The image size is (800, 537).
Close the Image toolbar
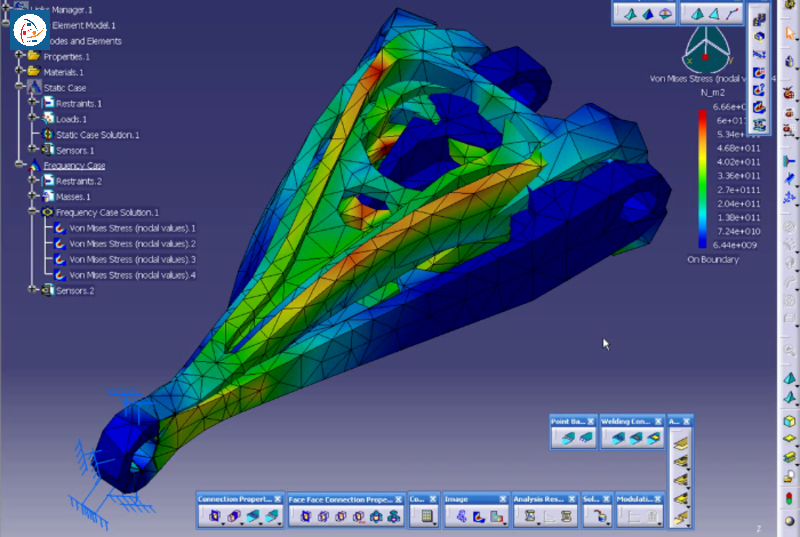coord(503,499)
